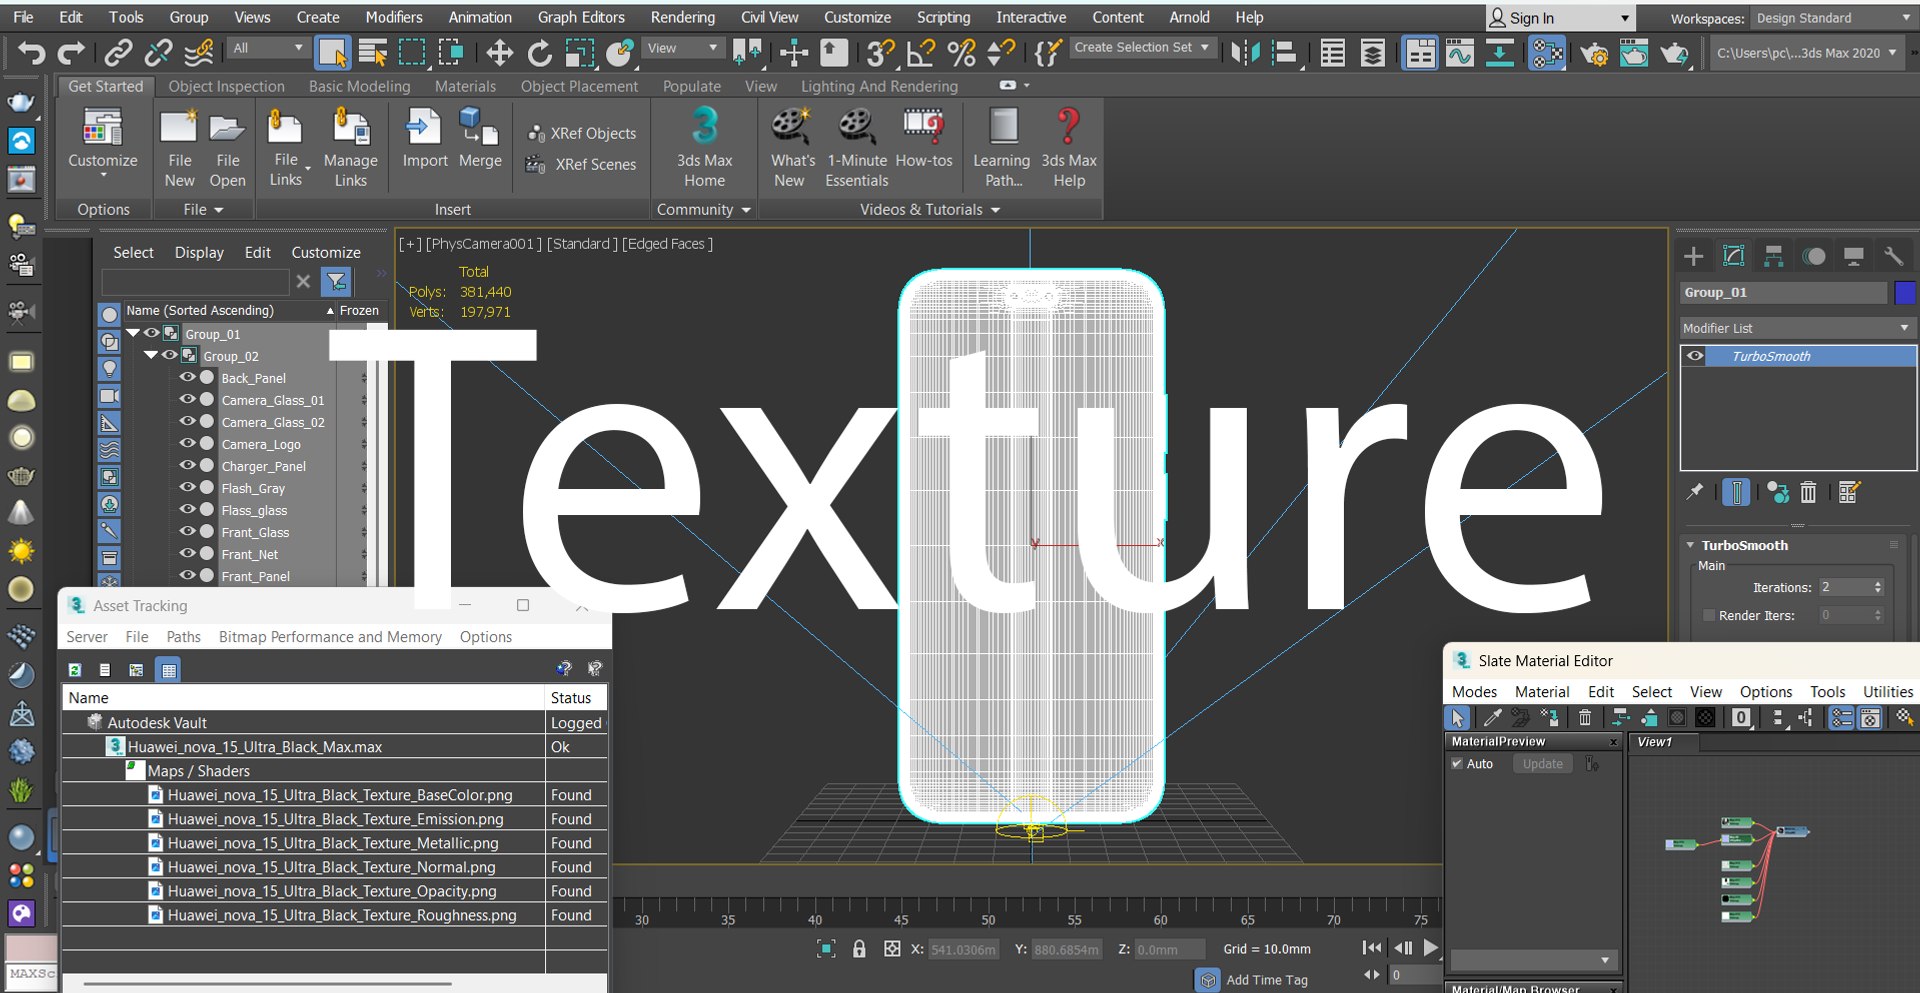This screenshot has height=993, width=1920.
Task: Open Manage Links in ribbon
Action: tap(350, 148)
